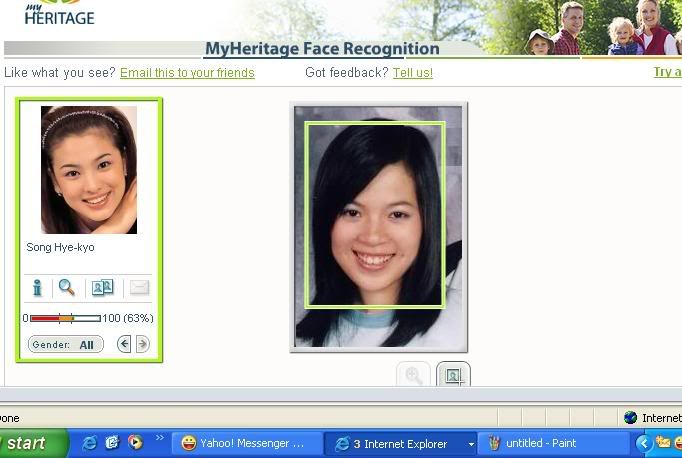The image size is (682, 458).
Task: Click the face selection icon below photo
Action: click(453, 374)
